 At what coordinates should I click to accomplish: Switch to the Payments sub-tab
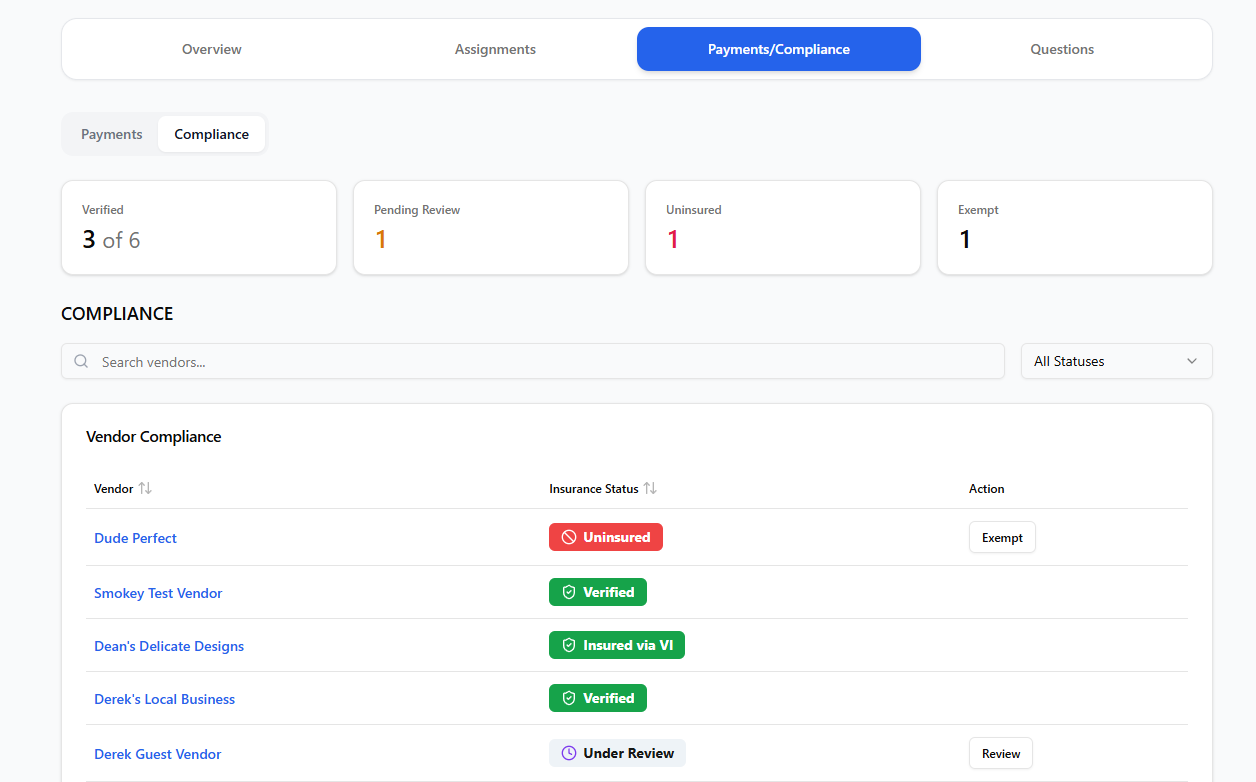click(x=112, y=134)
